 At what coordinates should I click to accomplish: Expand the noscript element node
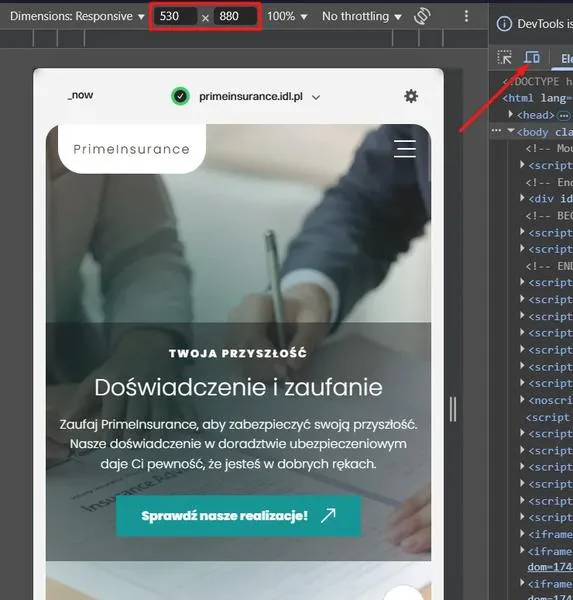tap(522, 399)
